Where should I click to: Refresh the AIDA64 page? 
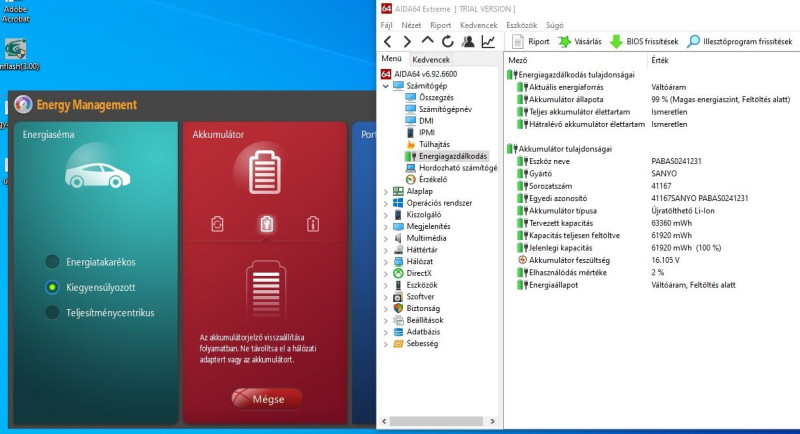[447, 42]
